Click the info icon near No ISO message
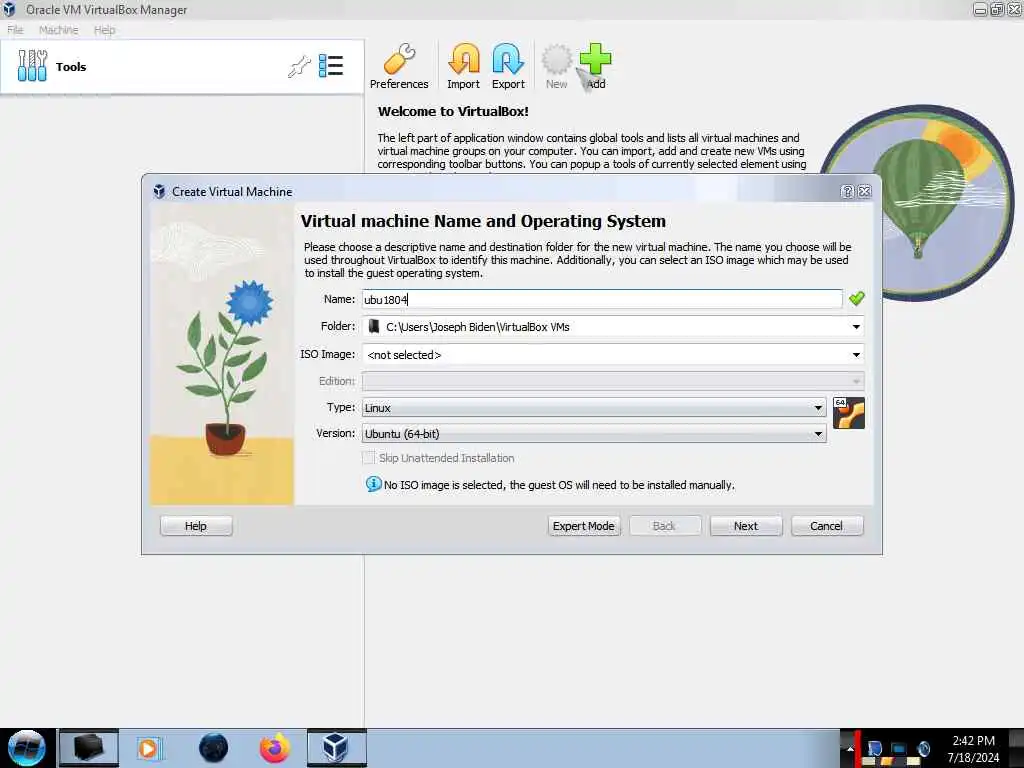 point(373,484)
